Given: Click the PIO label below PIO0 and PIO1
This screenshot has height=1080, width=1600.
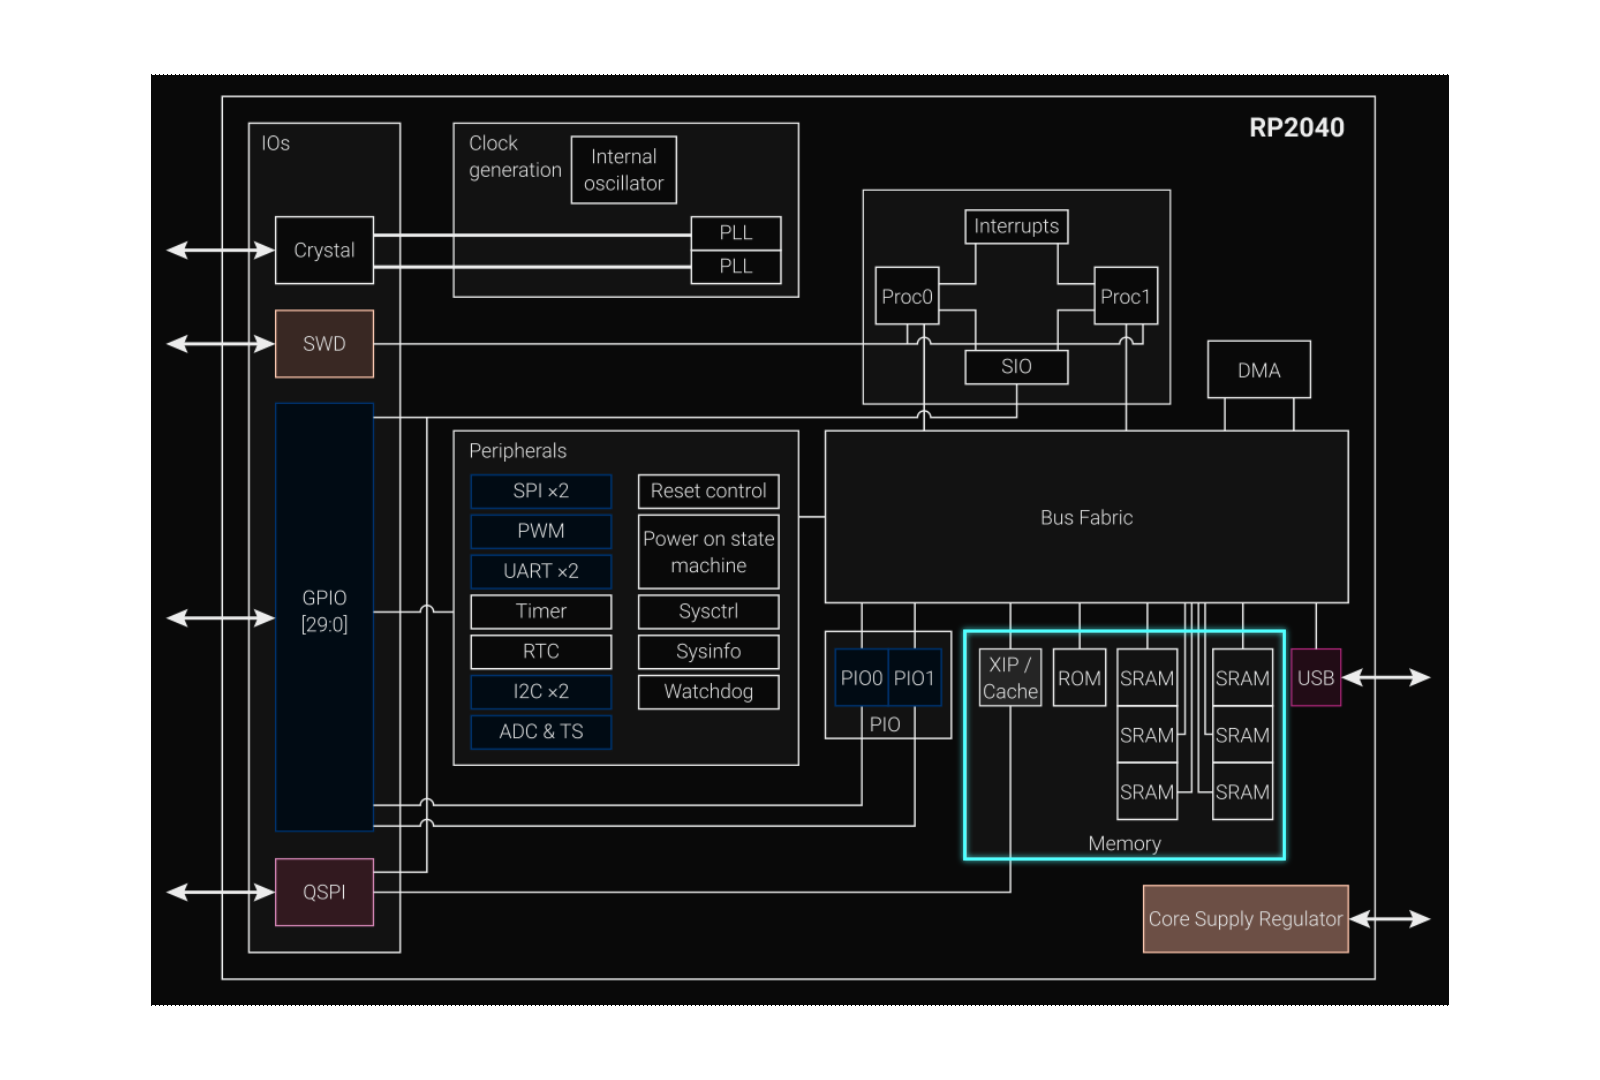Looking at the screenshot, I should tap(885, 724).
